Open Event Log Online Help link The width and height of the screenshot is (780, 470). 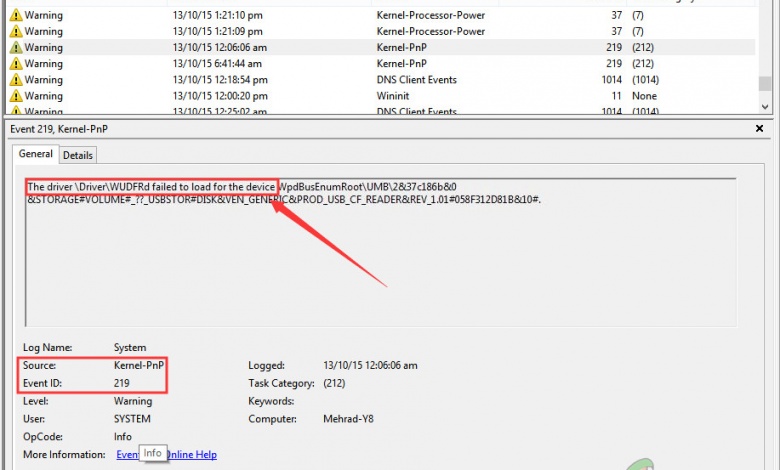pos(167,455)
